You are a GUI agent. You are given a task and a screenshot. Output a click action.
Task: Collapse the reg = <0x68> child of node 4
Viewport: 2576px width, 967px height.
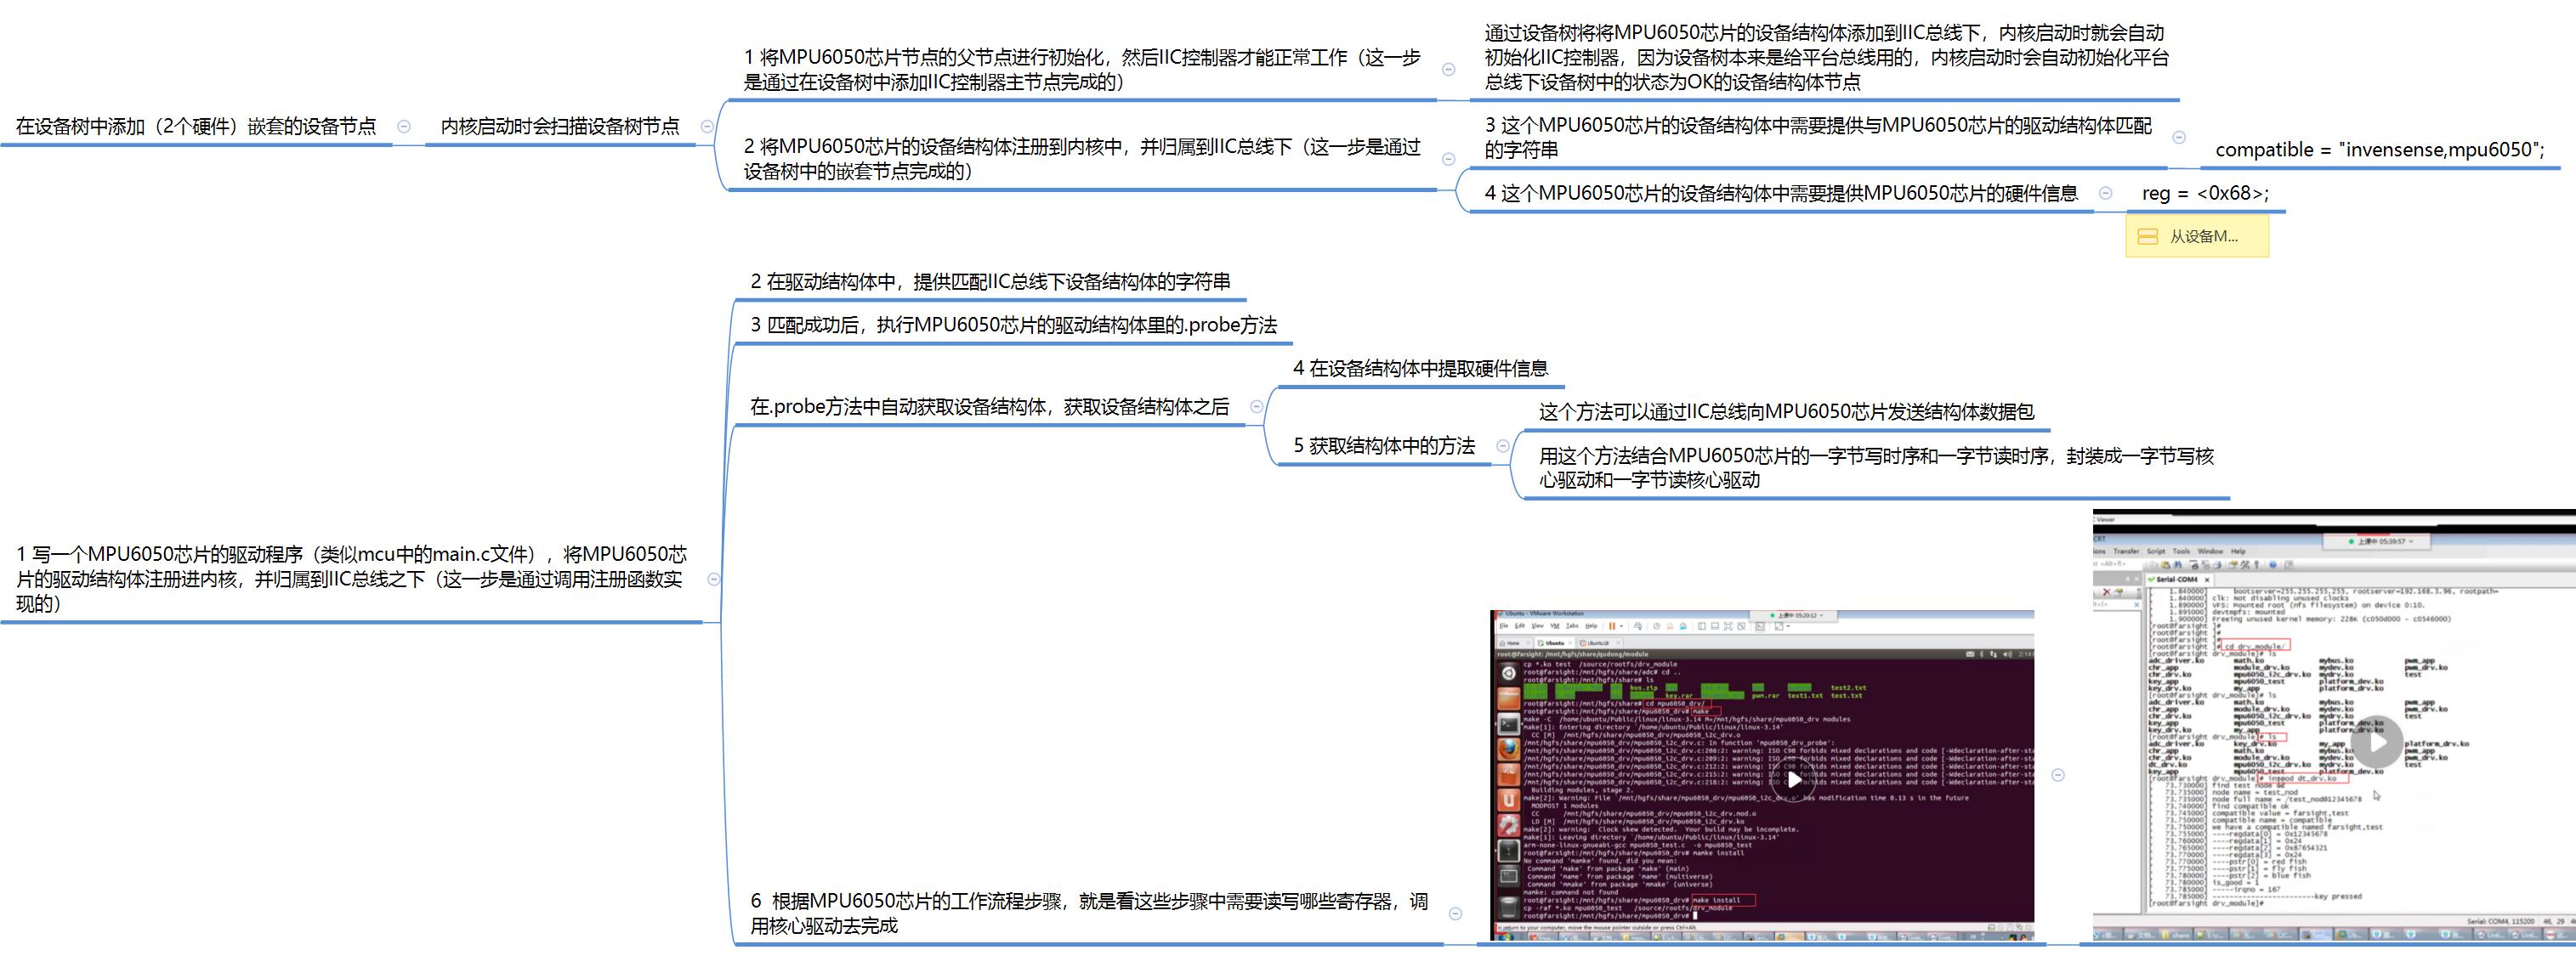coord(2105,193)
